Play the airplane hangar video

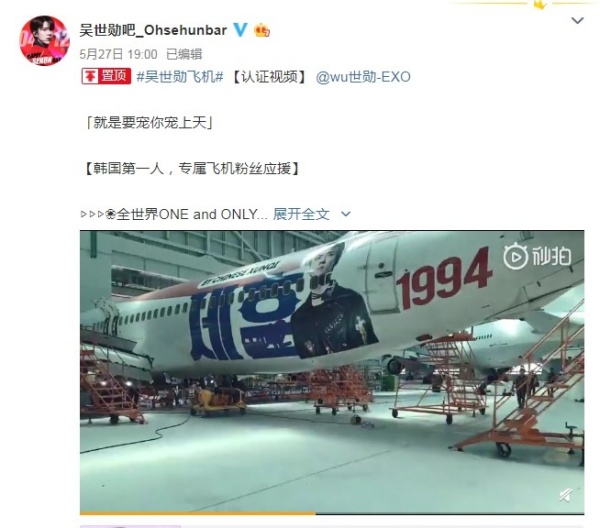[x=332, y=371]
